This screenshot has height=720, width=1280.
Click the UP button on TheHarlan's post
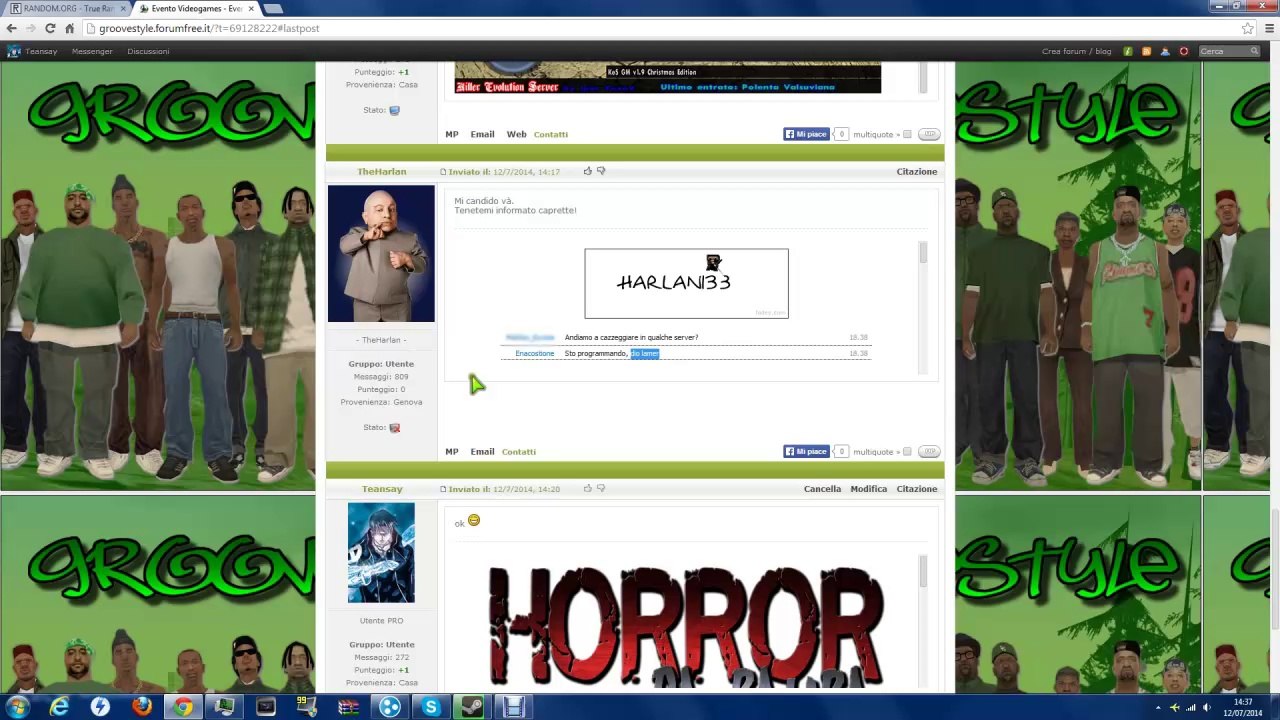point(929,452)
